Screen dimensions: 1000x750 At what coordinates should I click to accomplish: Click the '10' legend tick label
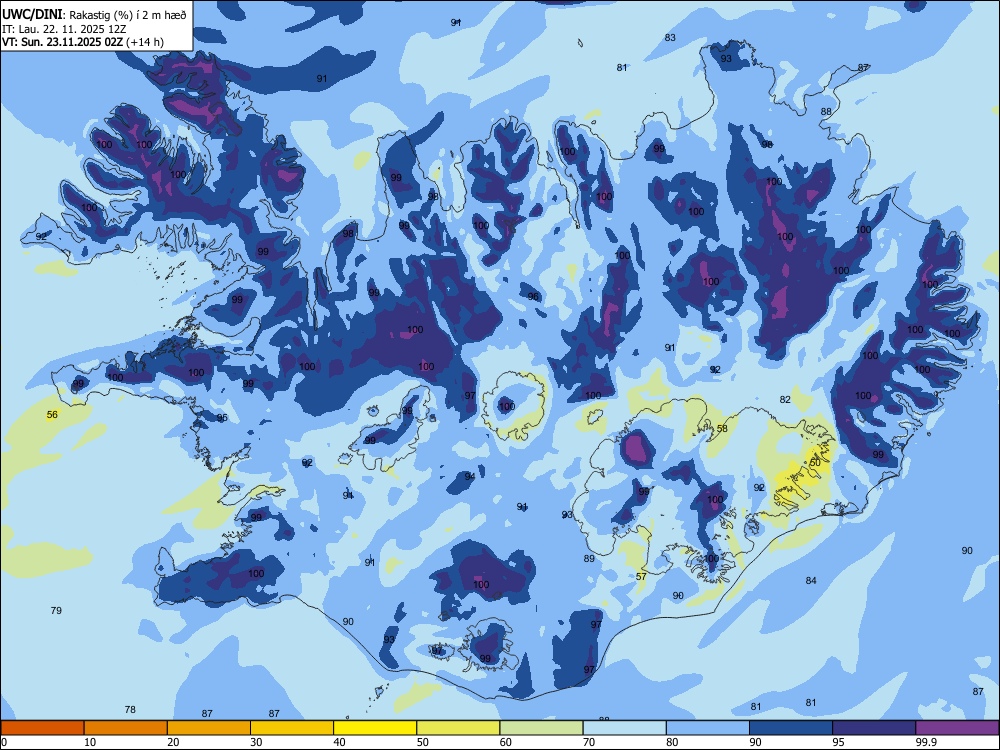[90, 742]
